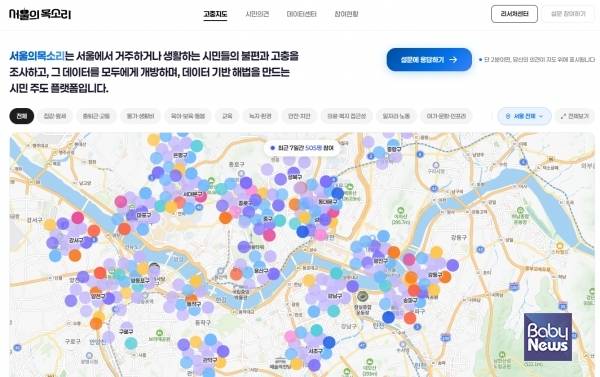Filter by 일자리·노동 category
Image resolution: width=600 pixels, height=377 pixels.
[396, 116]
